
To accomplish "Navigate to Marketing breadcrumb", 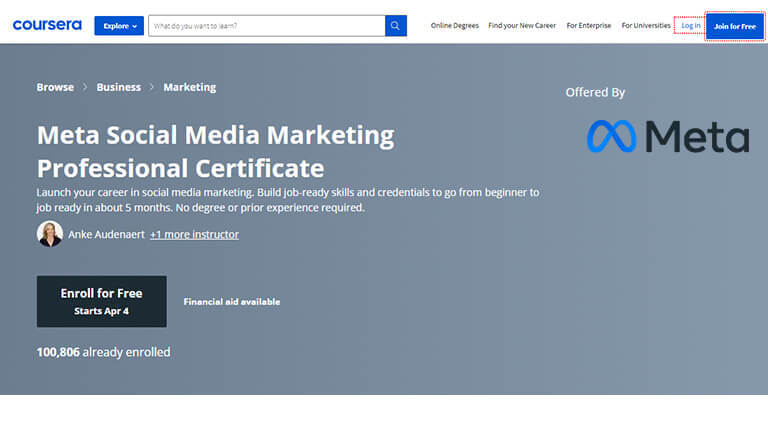I will coord(190,87).
